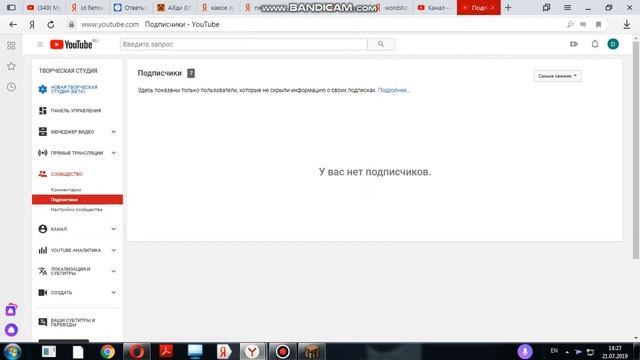
Task: Open the Windows Start button
Action: pos(12,351)
